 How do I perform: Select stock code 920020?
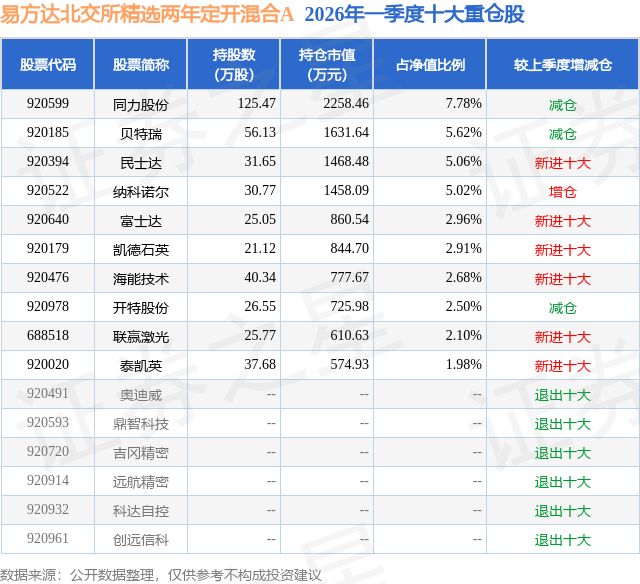coord(48,364)
